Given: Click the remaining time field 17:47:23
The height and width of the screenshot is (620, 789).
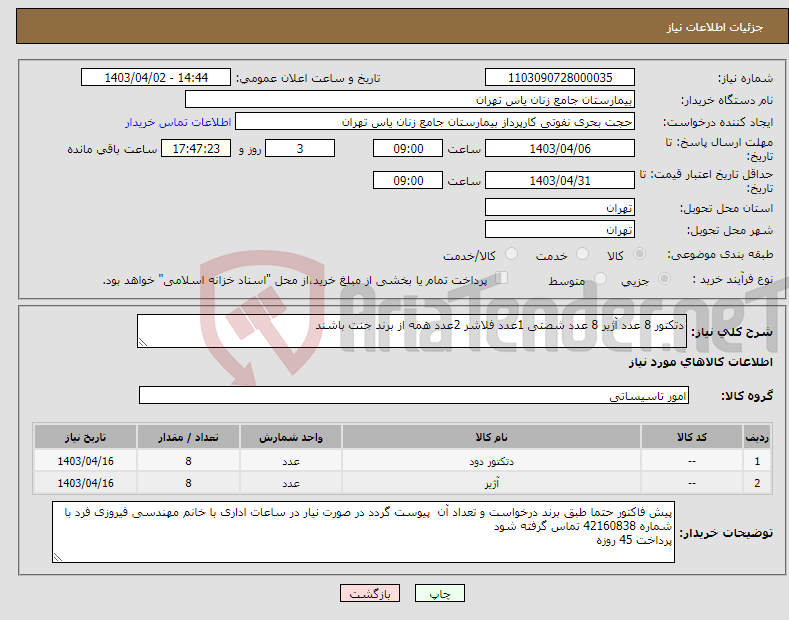Looking at the screenshot, I should pyautogui.click(x=196, y=148).
